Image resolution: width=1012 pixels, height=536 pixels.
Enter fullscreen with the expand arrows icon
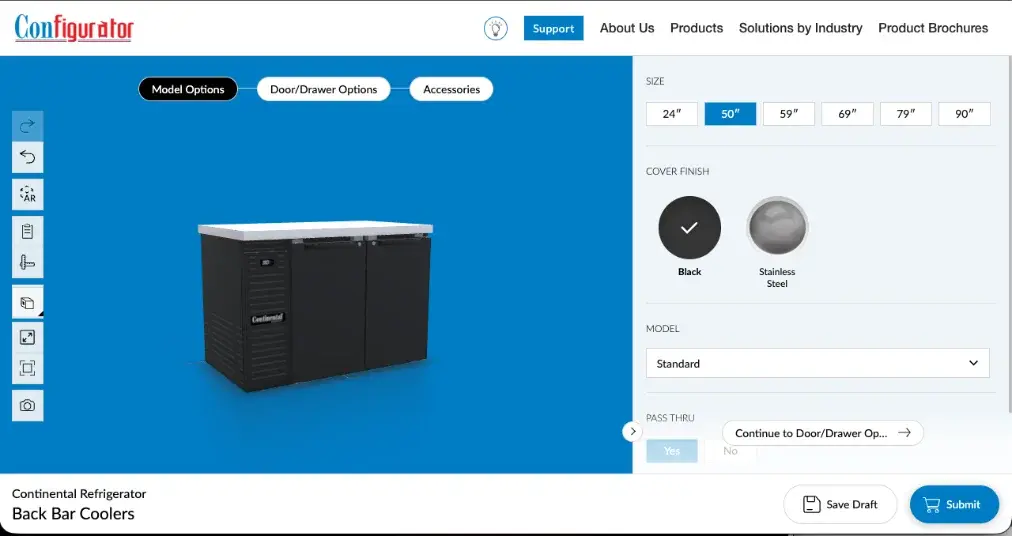28,337
